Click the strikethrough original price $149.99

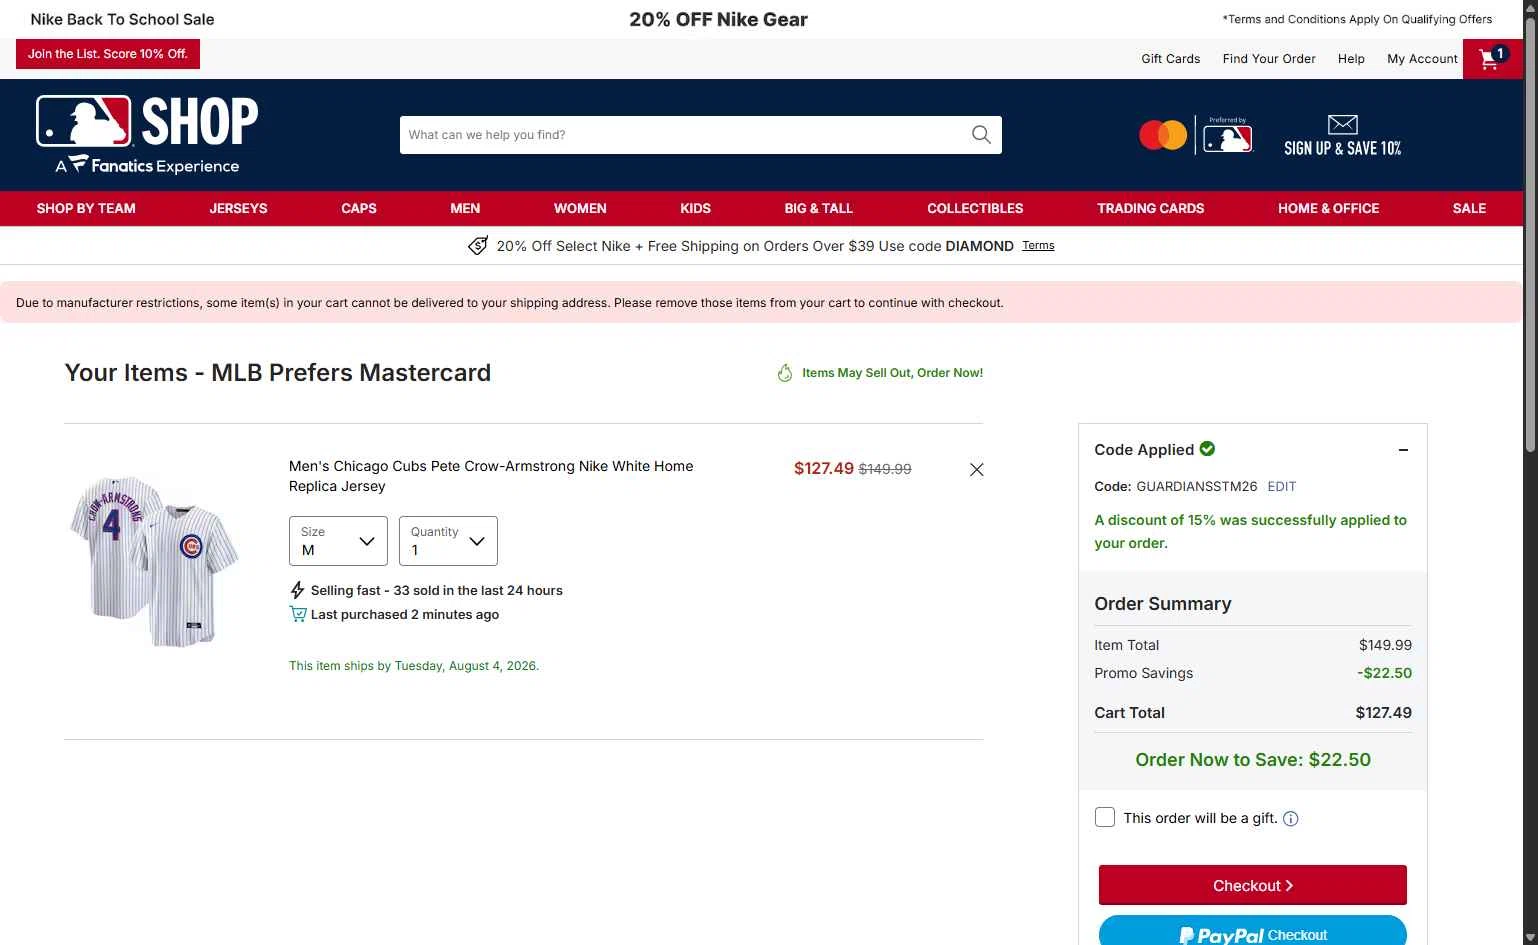[885, 469]
